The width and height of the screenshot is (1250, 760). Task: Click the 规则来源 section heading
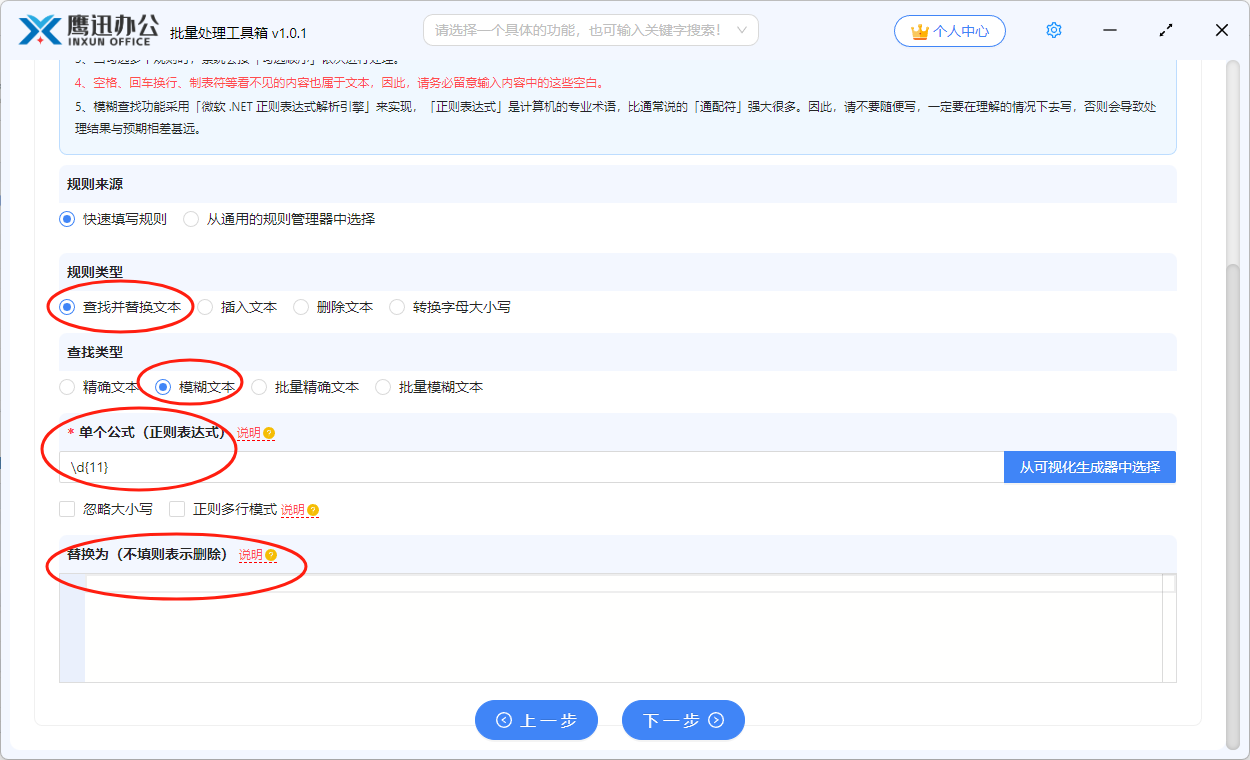pos(95,185)
